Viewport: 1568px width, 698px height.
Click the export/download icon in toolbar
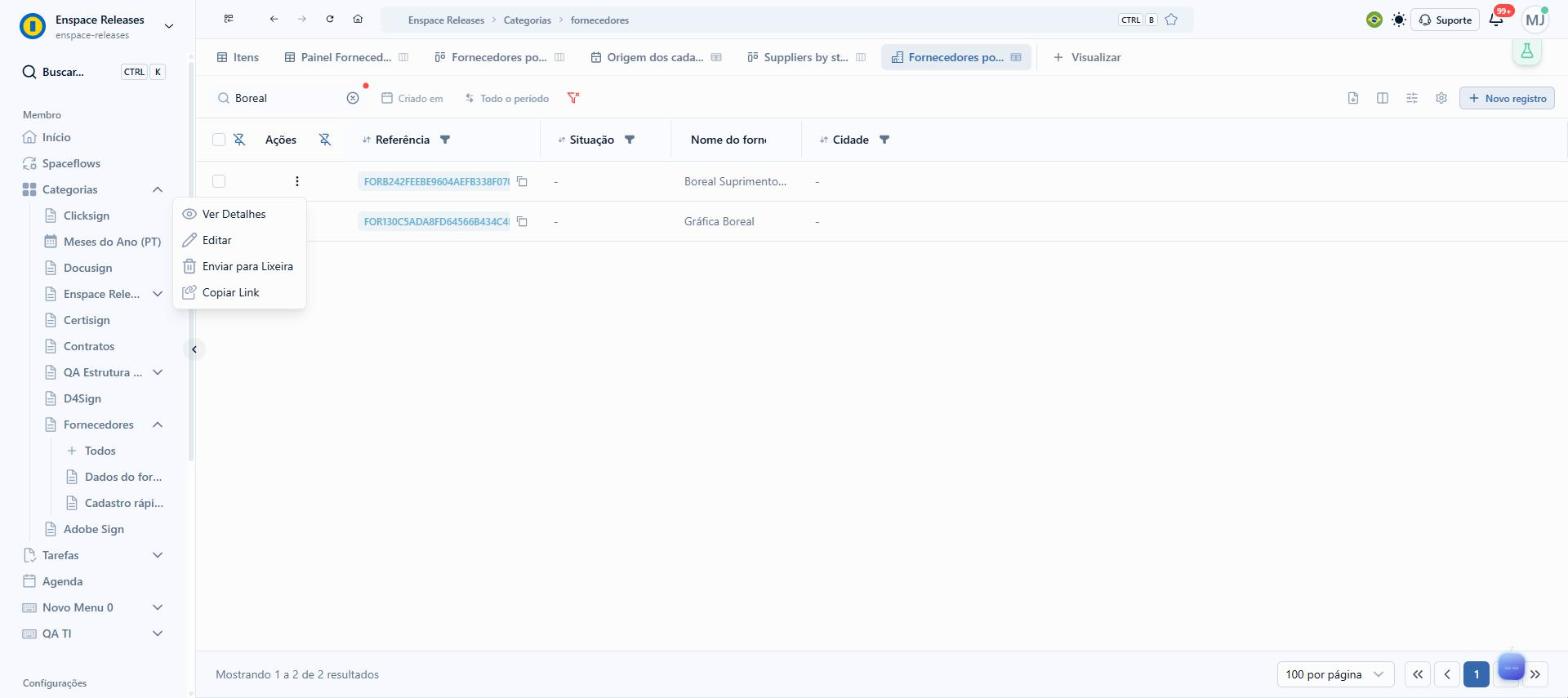(1353, 98)
